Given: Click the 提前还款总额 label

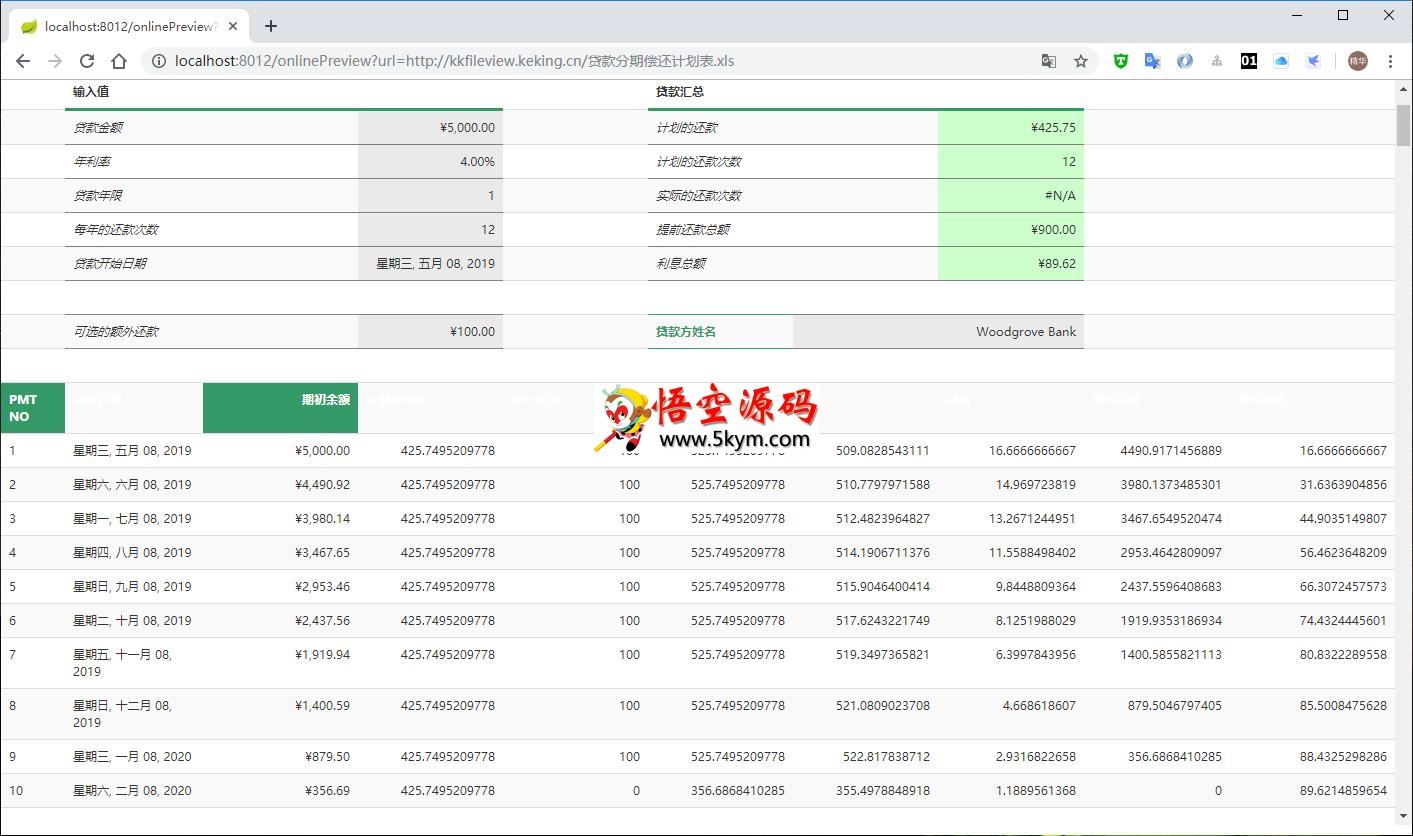Looking at the screenshot, I should 693,229.
